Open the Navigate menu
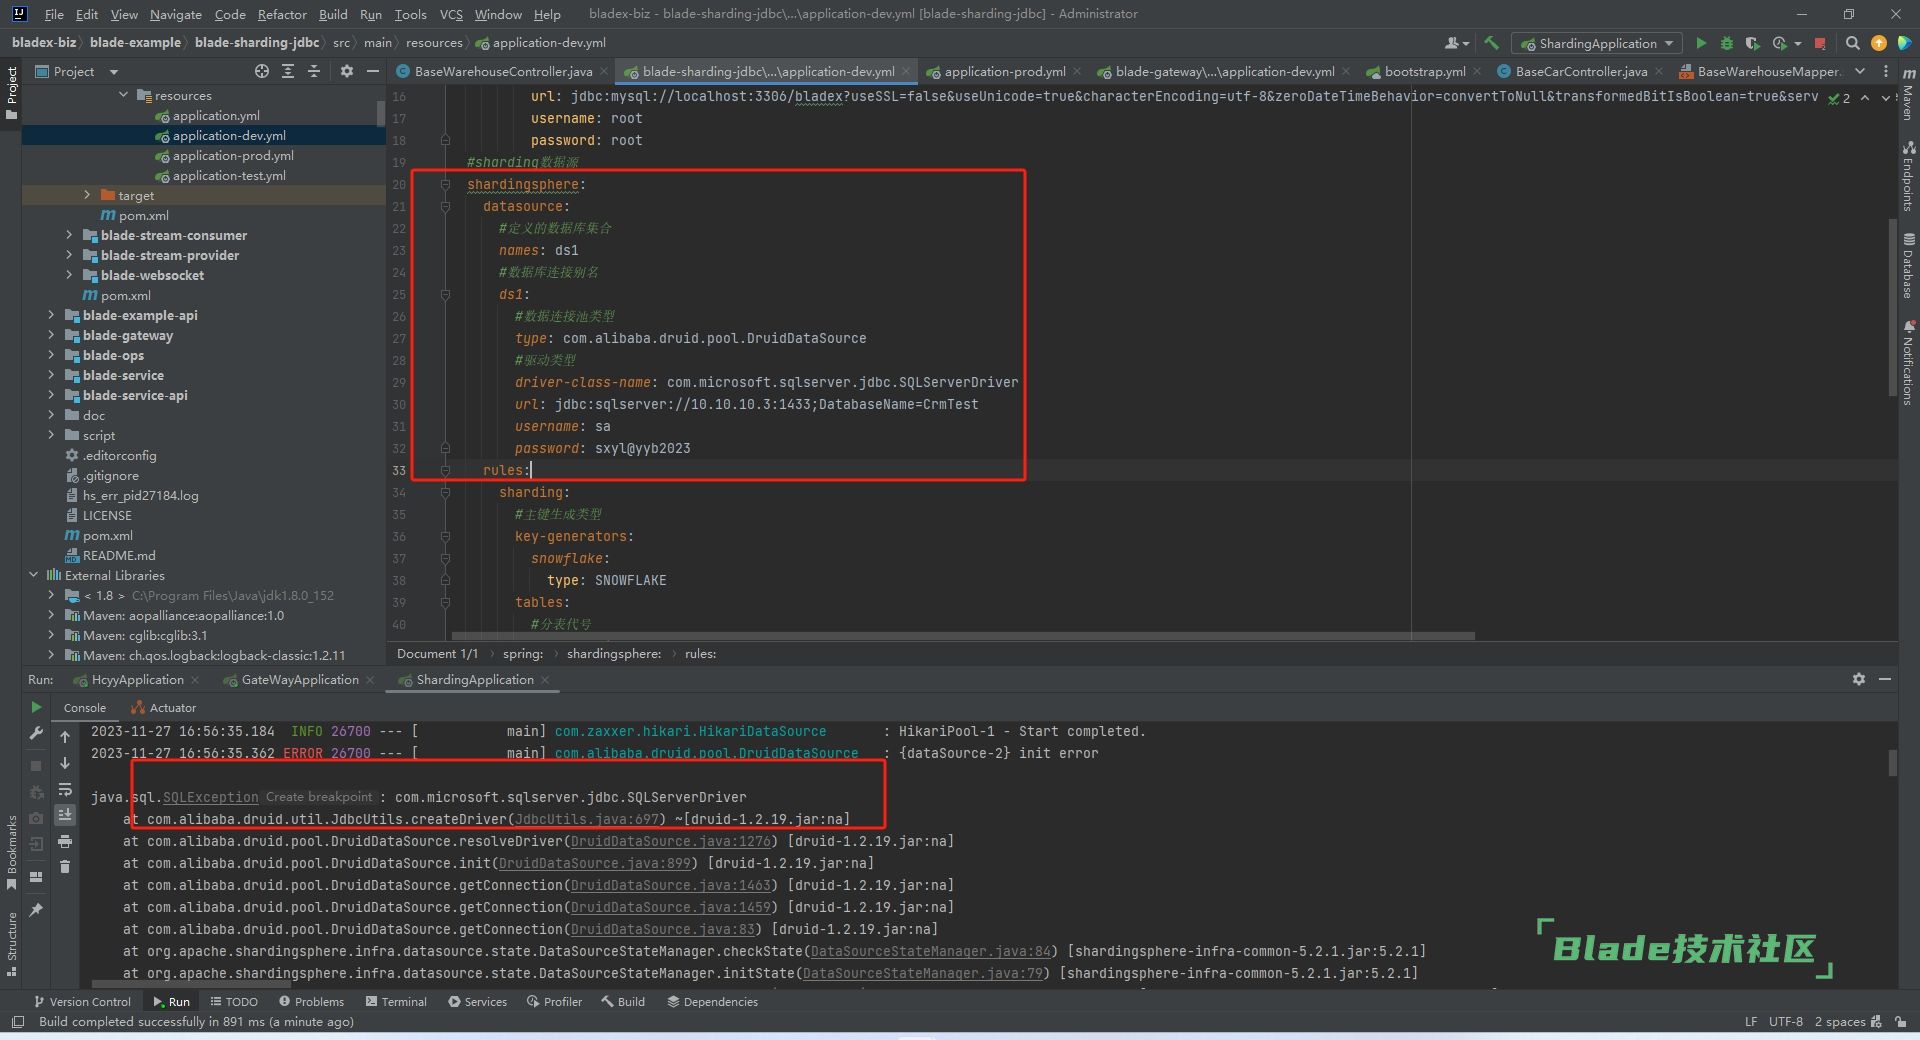The image size is (1920, 1040). click(176, 14)
